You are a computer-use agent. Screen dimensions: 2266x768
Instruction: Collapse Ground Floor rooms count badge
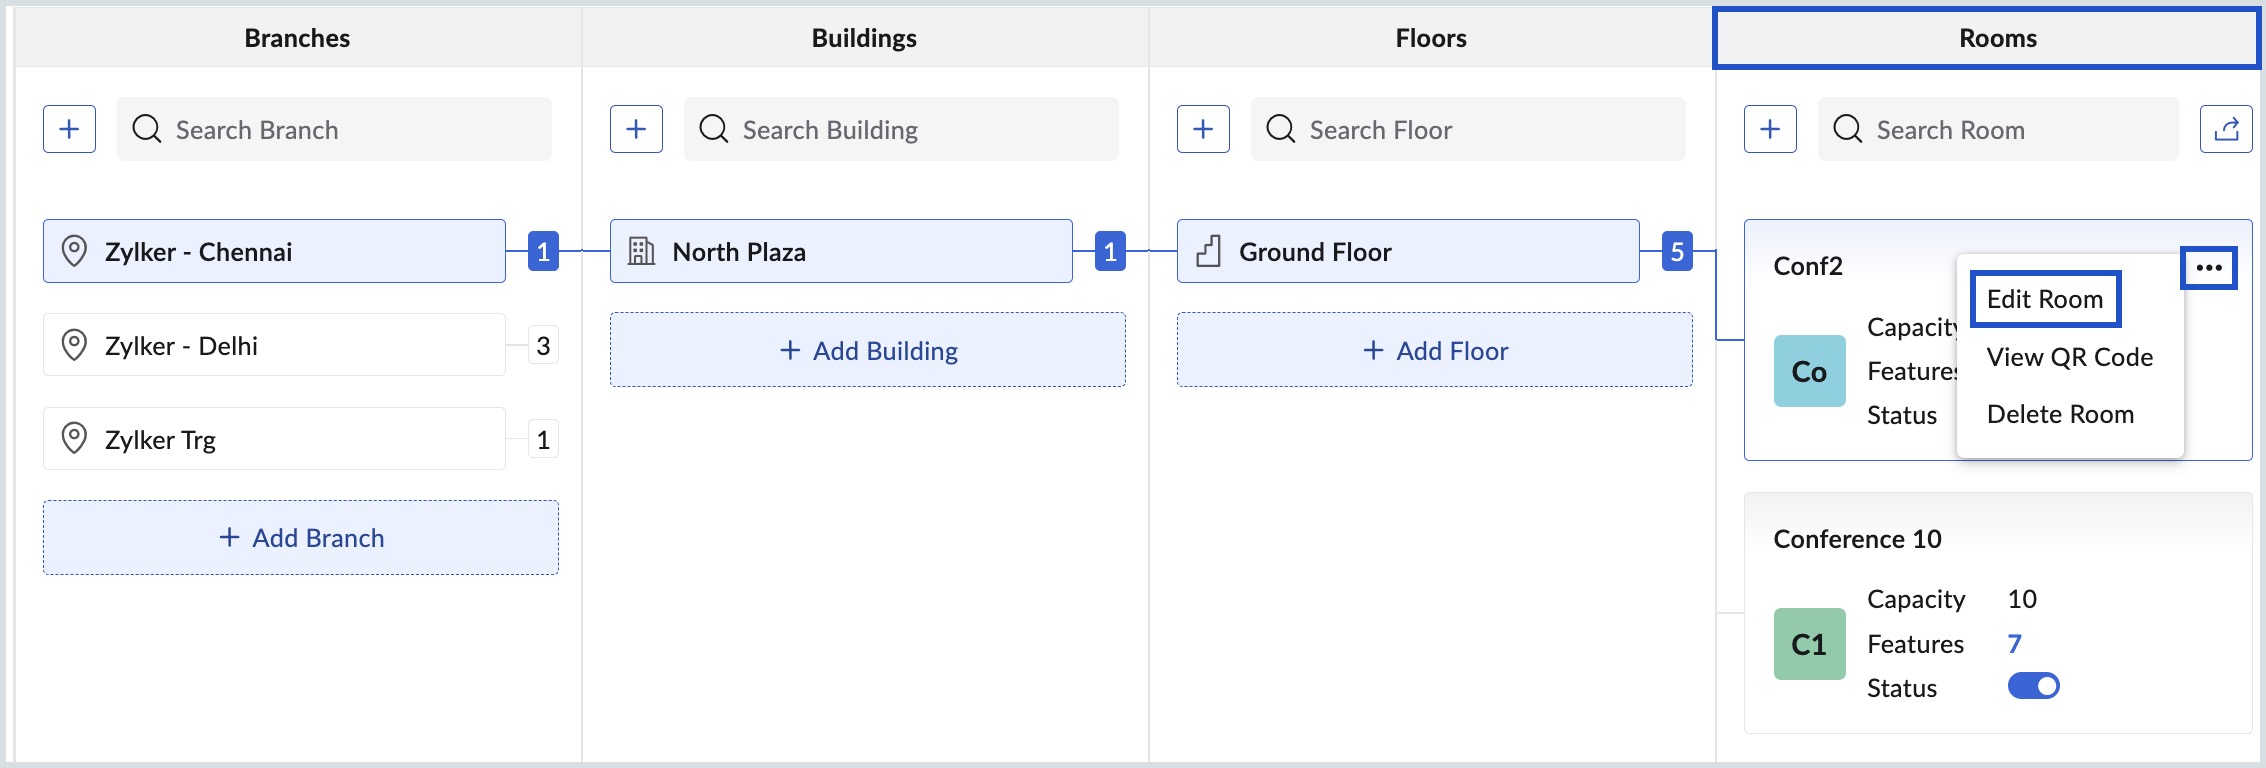tap(1677, 252)
